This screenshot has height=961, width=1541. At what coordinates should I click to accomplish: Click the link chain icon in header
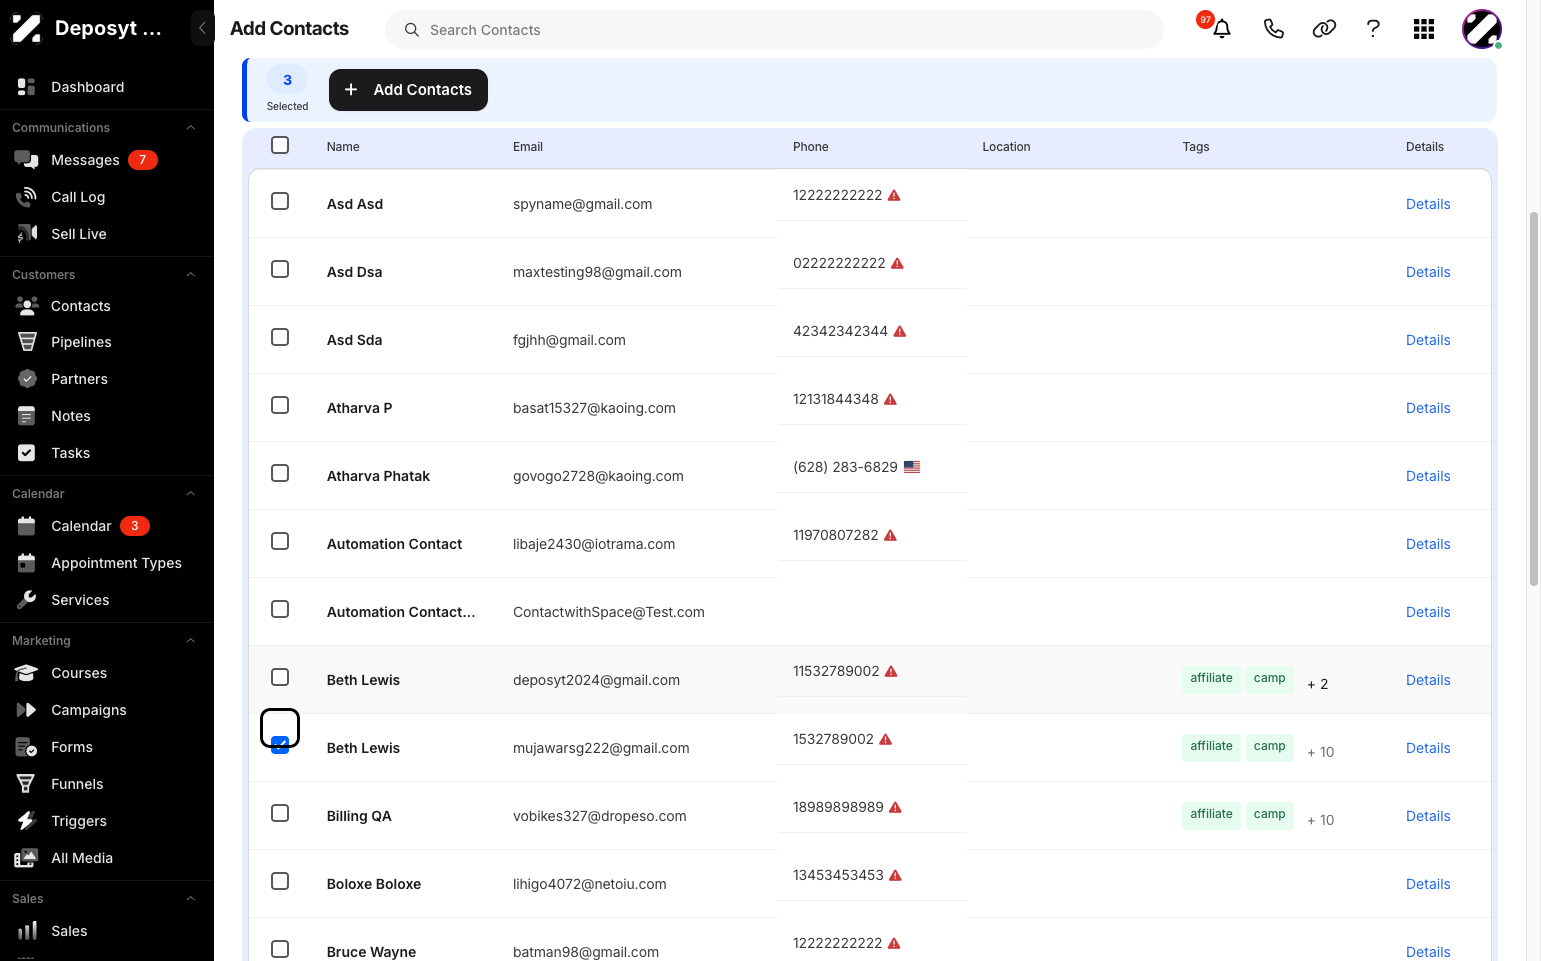(1324, 29)
